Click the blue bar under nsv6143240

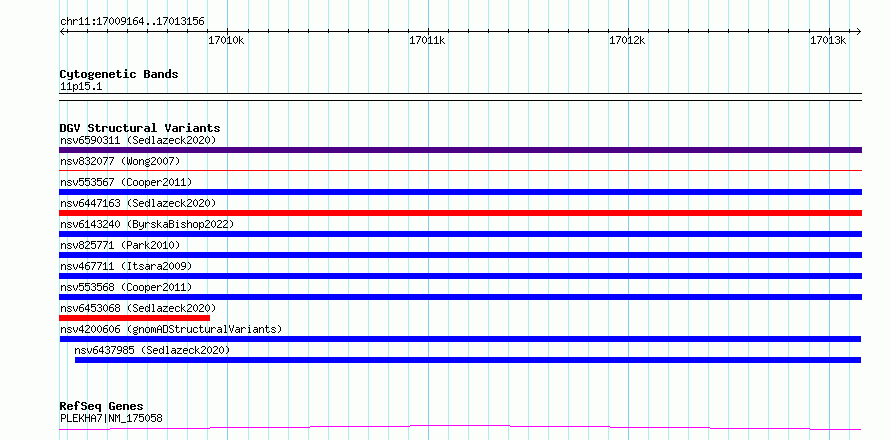pyautogui.click(x=460, y=234)
